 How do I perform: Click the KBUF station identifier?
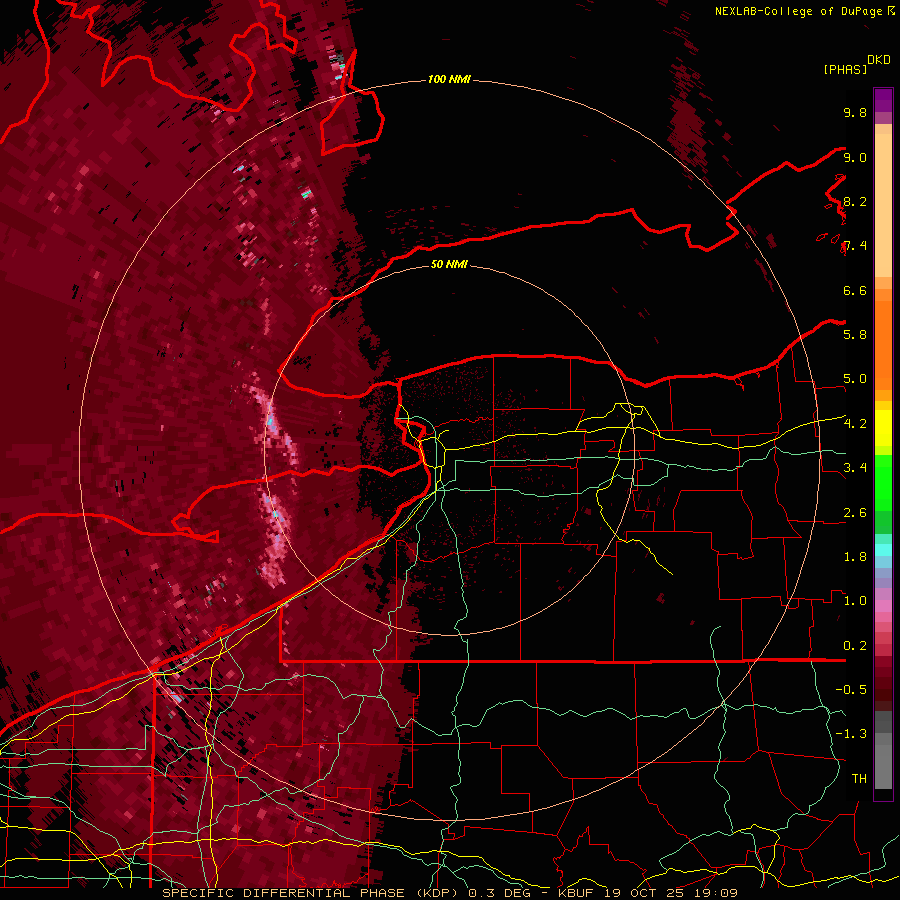click(x=576, y=893)
